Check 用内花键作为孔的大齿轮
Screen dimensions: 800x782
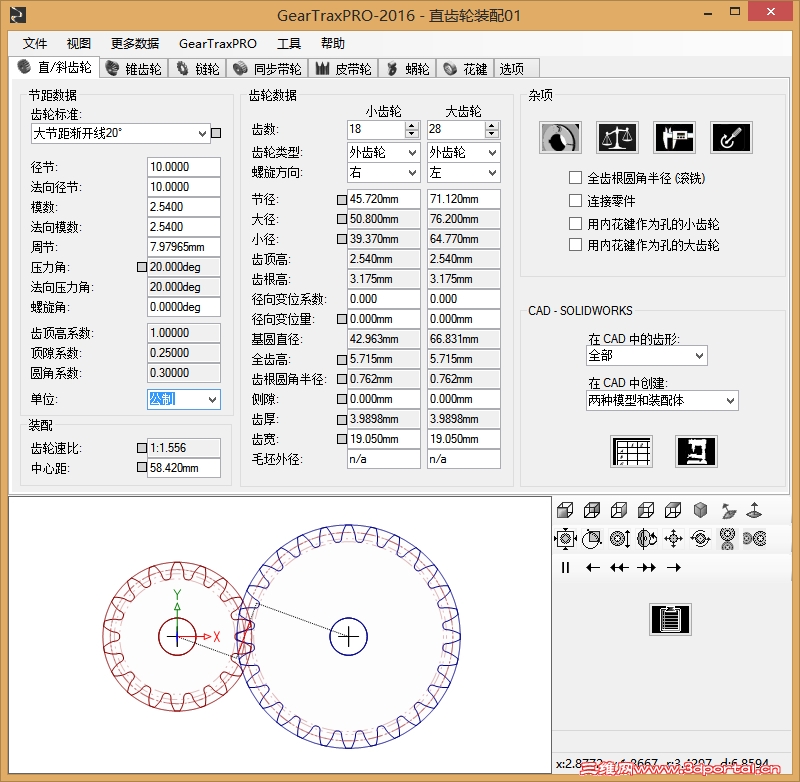[x=576, y=245]
